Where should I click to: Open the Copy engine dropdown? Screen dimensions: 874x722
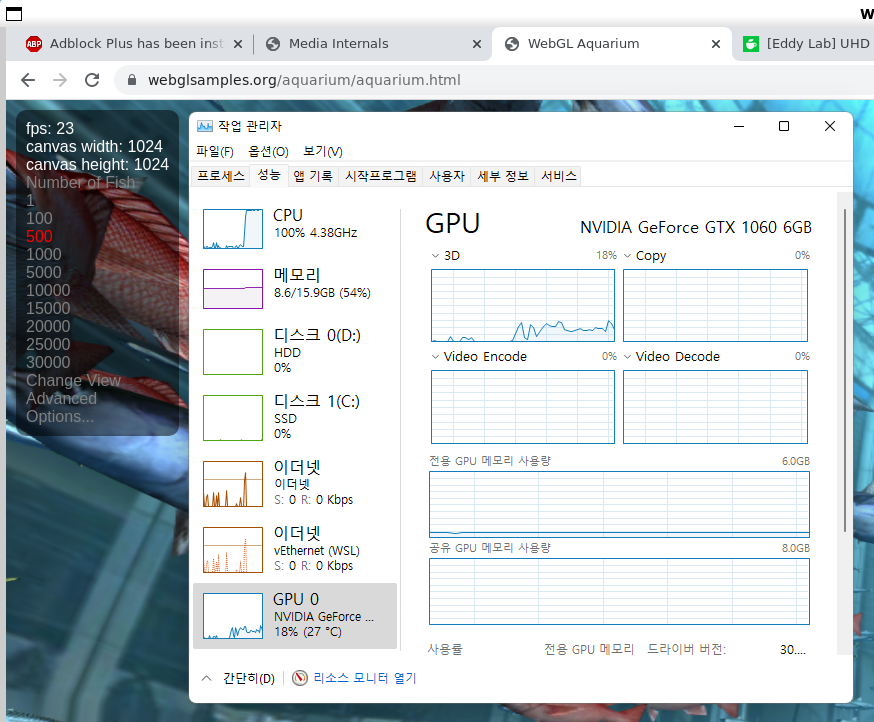coord(627,256)
